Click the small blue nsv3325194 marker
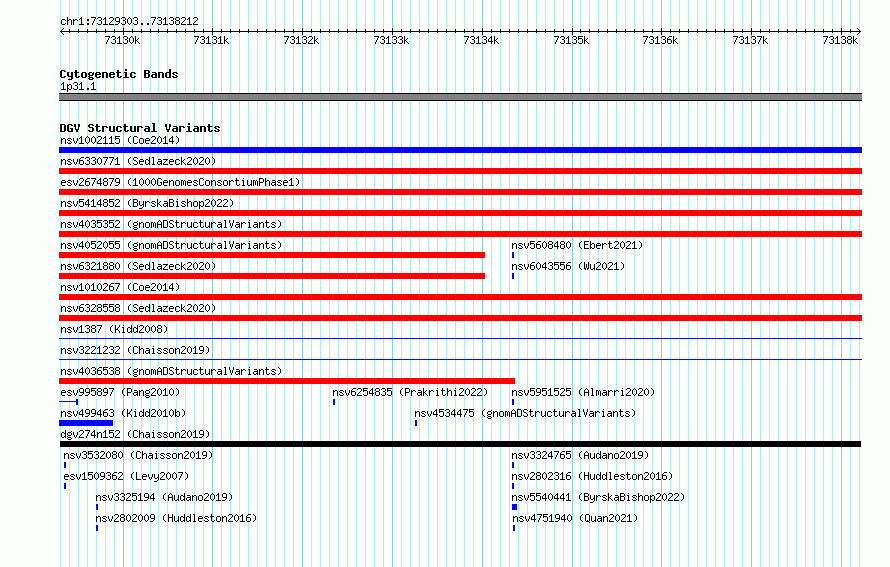 click(97, 507)
